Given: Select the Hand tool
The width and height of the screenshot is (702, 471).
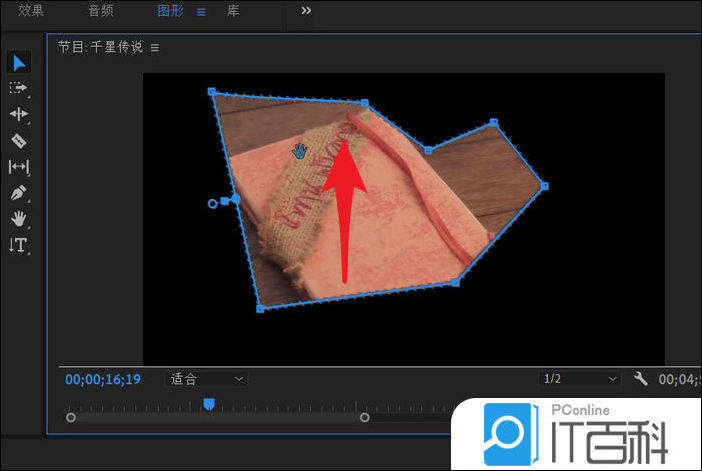Looking at the screenshot, I should coord(18,219).
